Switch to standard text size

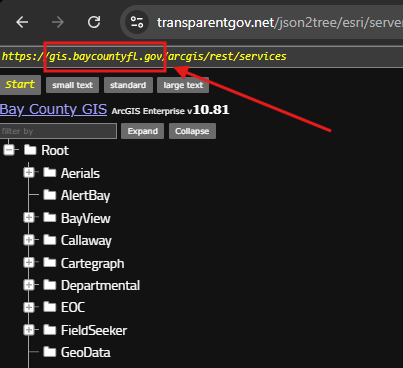[x=128, y=85]
